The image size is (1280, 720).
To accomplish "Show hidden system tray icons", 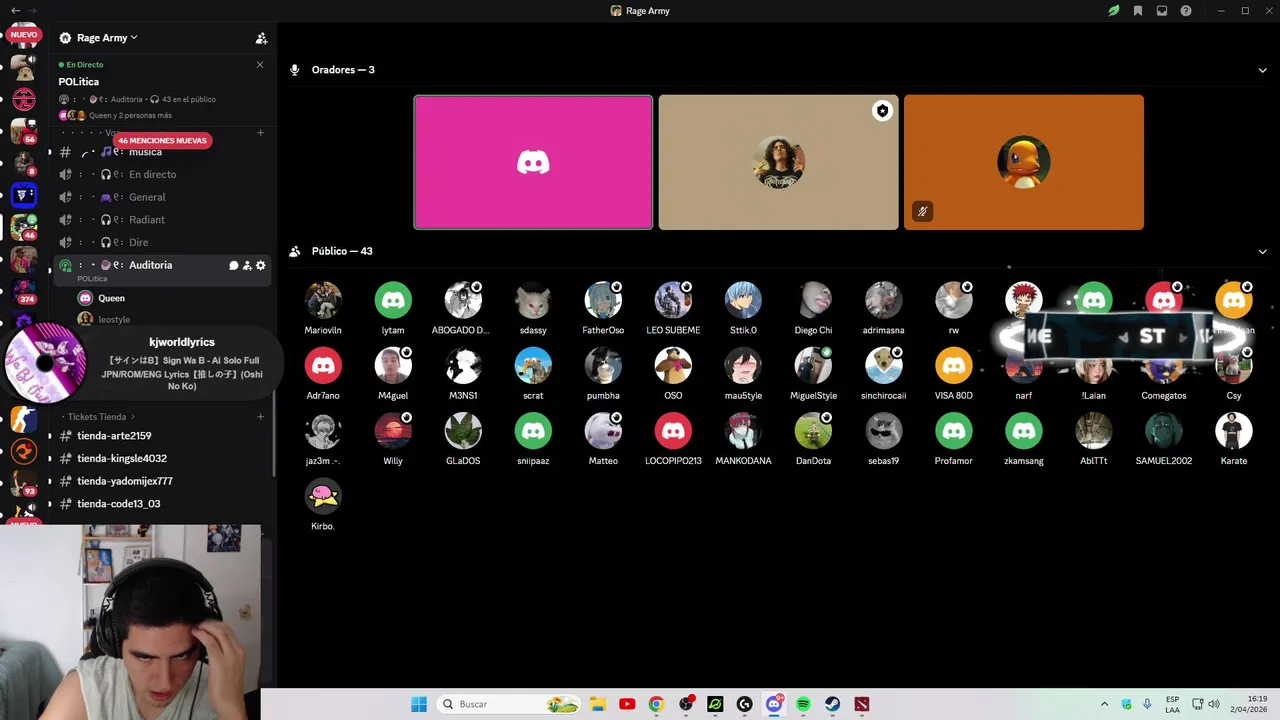I will tap(1104, 704).
